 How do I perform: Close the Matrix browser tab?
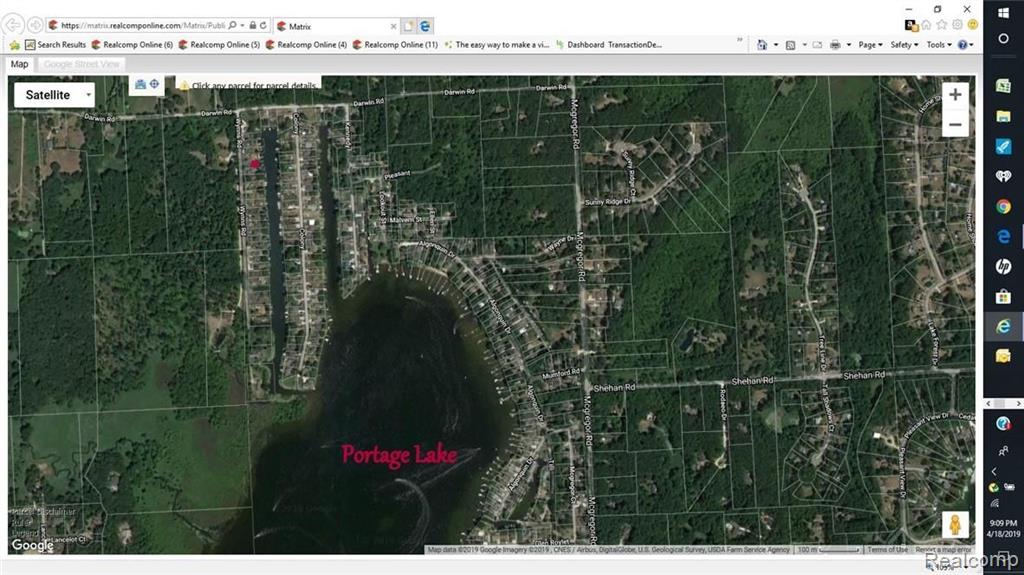coord(393,27)
